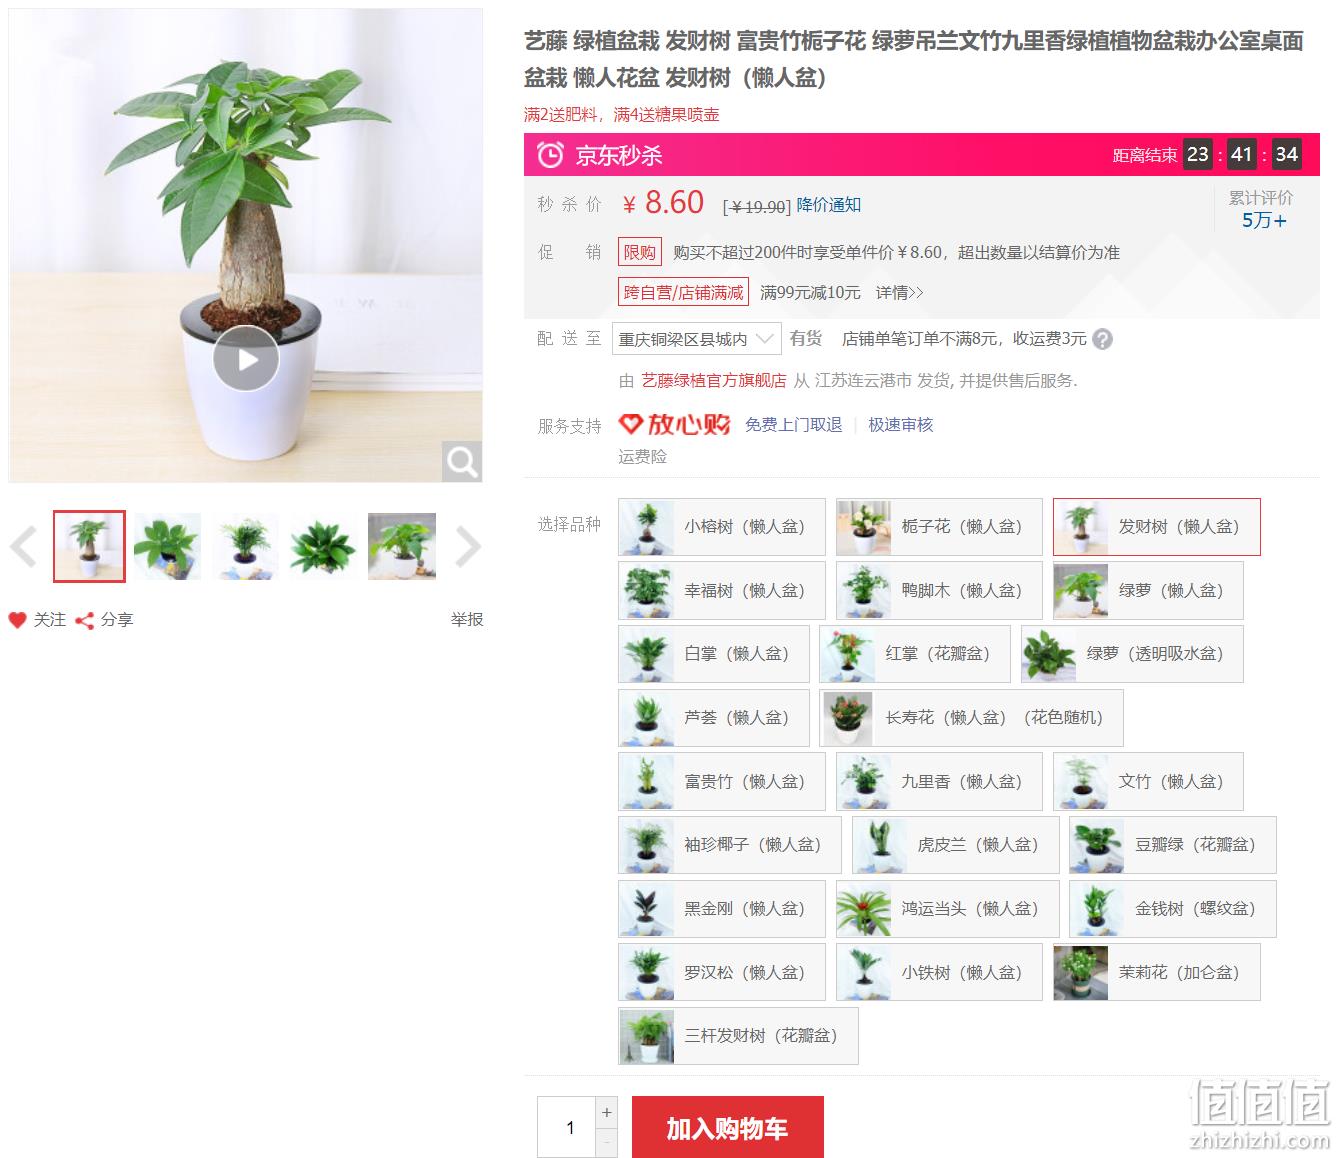Click the shipping fee help question icon

pyautogui.click(x=1102, y=339)
